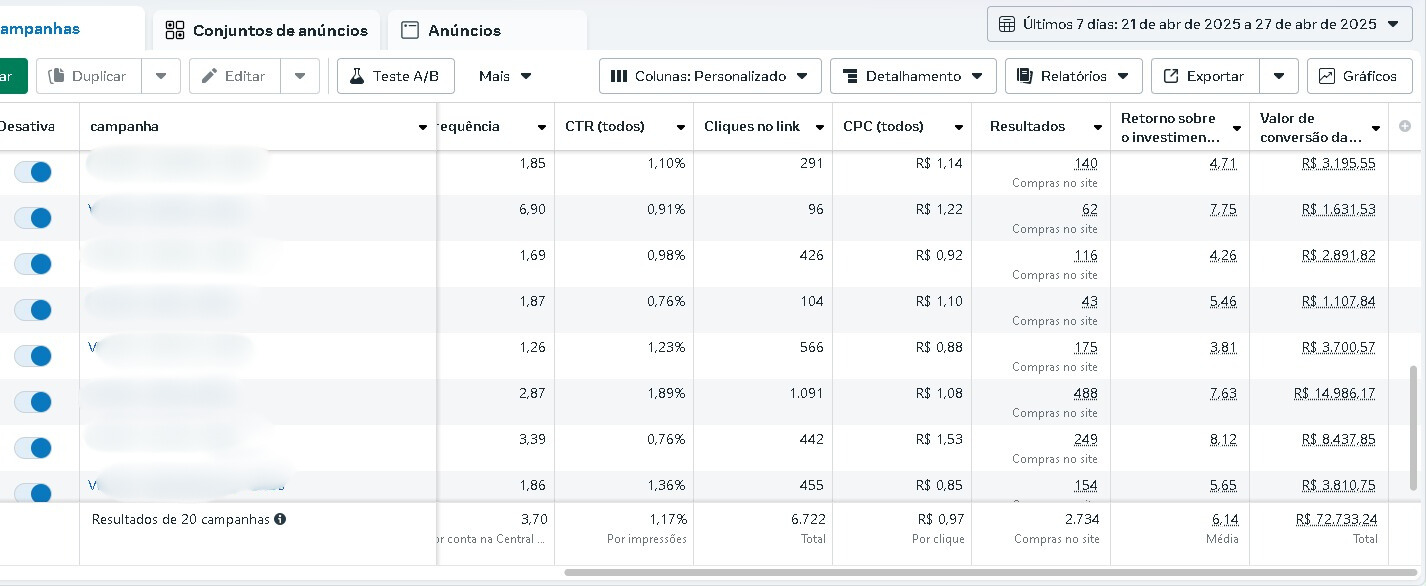Click the 6.722 total link clicks value
The image size is (1426, 586).
[807, 519]
